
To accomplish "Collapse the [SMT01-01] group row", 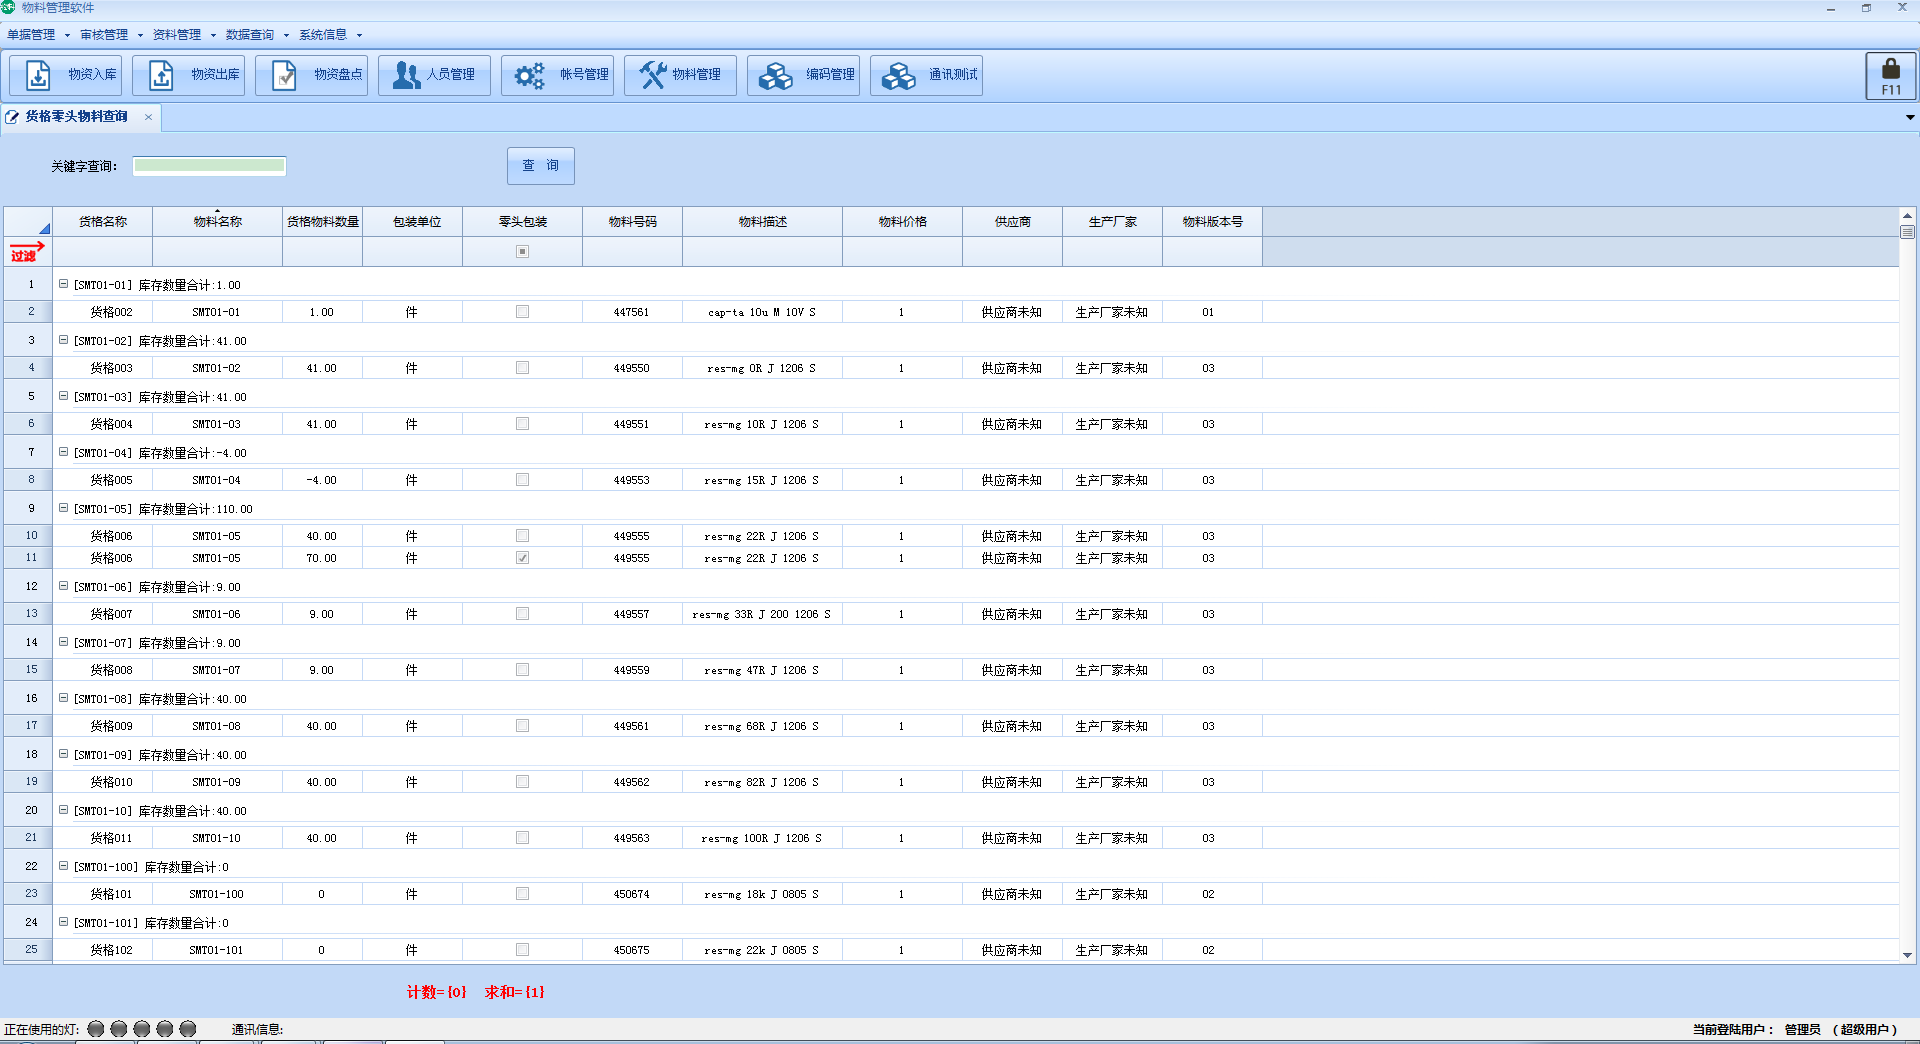I will [63, 284].
